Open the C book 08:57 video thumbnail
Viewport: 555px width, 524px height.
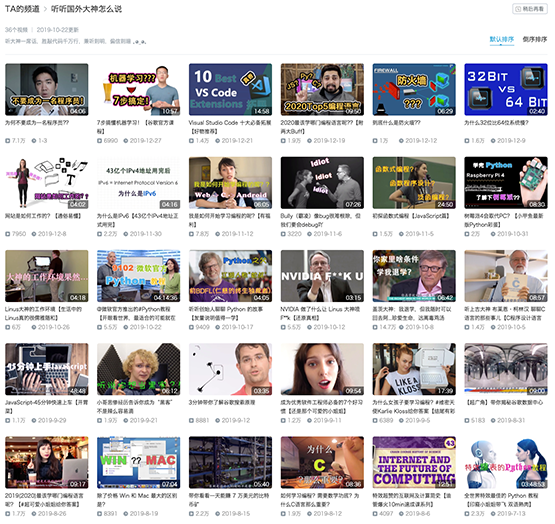(506, 276)
